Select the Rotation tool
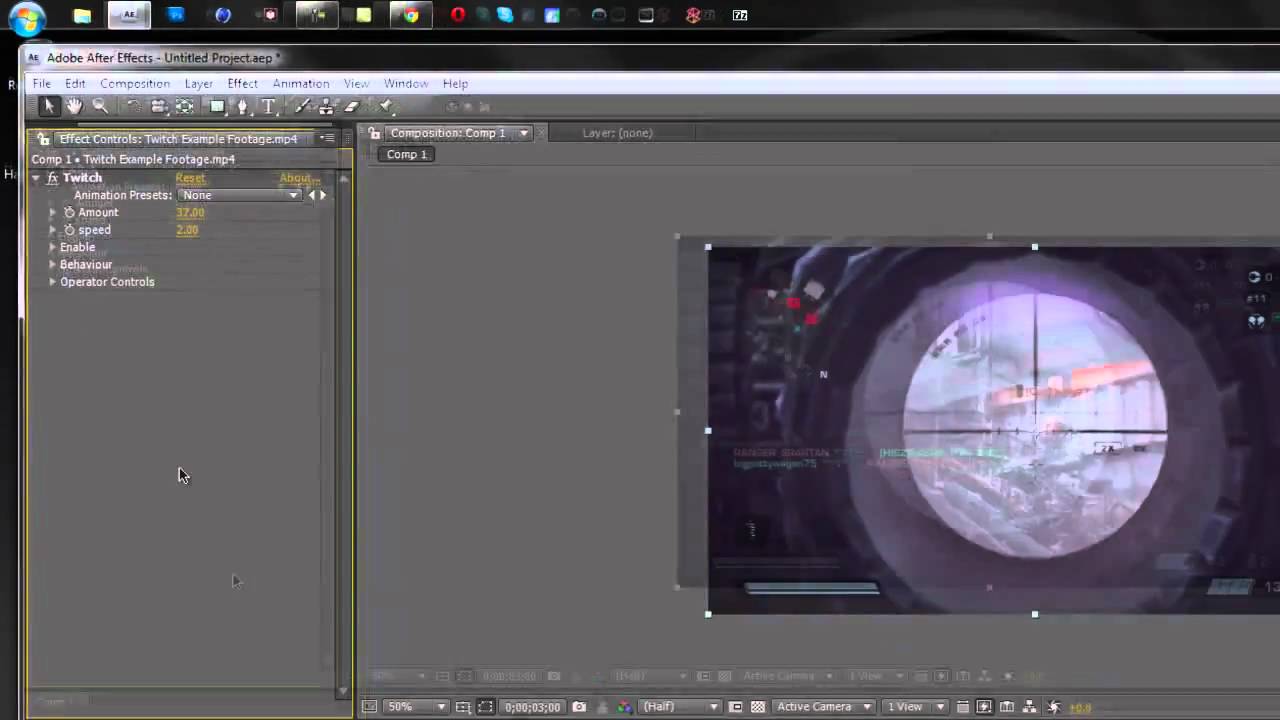1280x720 pixels. tap(133, 106)
